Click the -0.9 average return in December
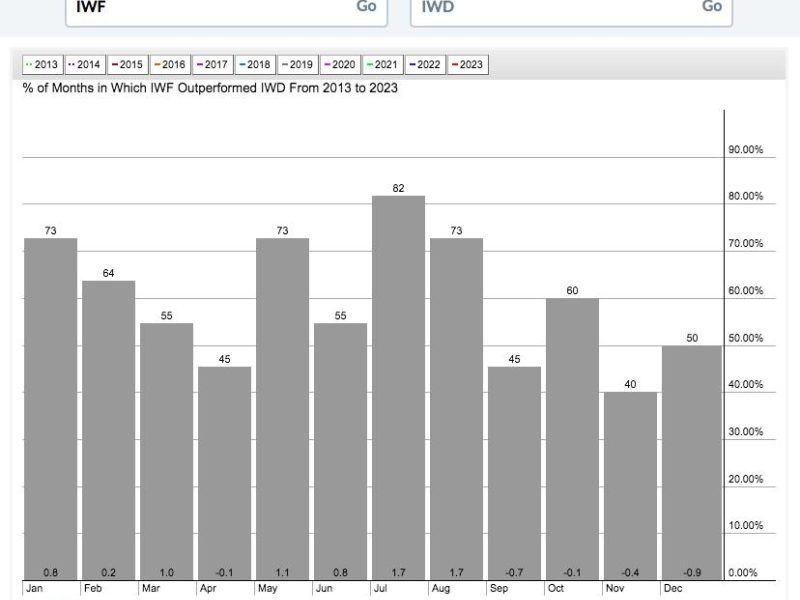Screen dimensions: 800x600 tap(692, 572)
